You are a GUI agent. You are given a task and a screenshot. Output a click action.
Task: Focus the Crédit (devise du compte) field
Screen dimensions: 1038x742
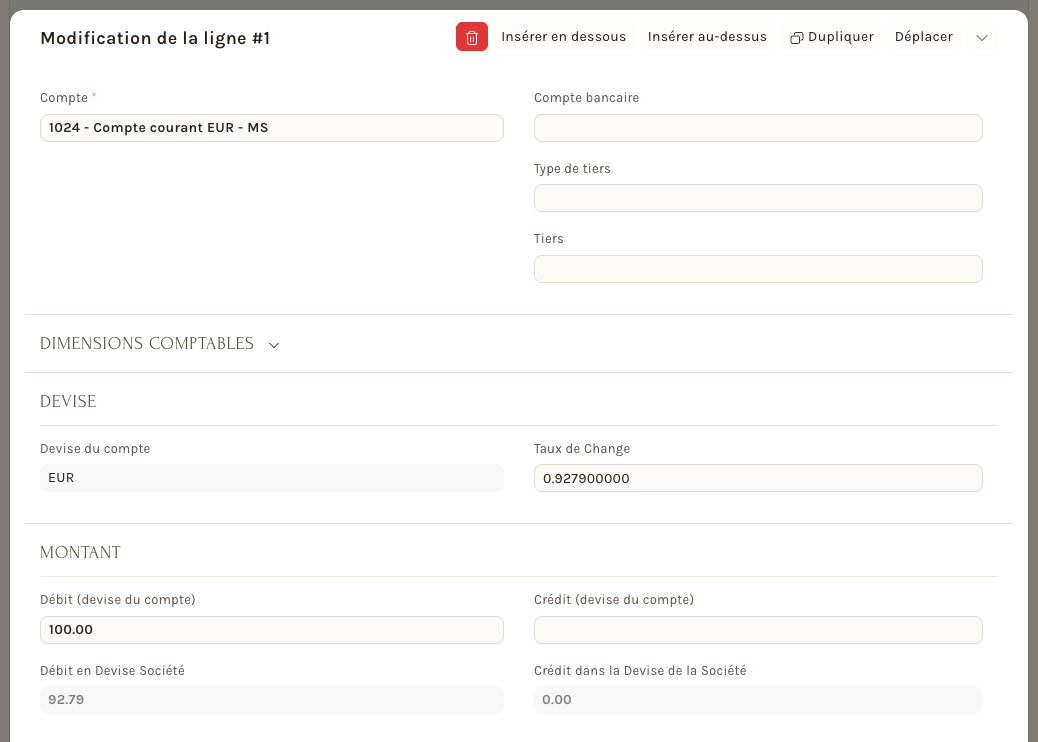(x=758, y=629)
